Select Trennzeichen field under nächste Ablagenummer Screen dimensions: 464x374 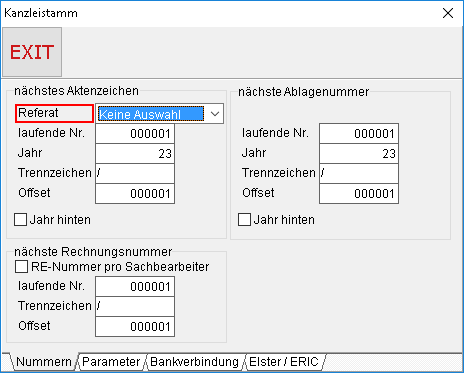tap(359, 173)
